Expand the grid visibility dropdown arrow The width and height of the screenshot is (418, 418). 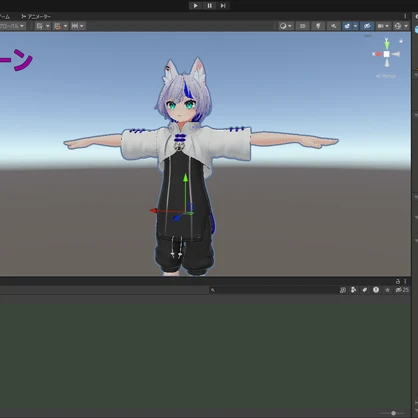tap(48, 26)
